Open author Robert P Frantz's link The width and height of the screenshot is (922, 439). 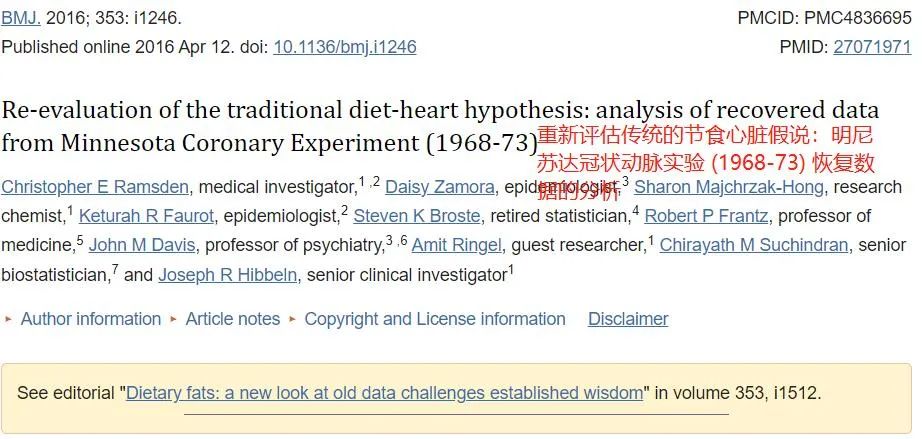click(706, 216)
